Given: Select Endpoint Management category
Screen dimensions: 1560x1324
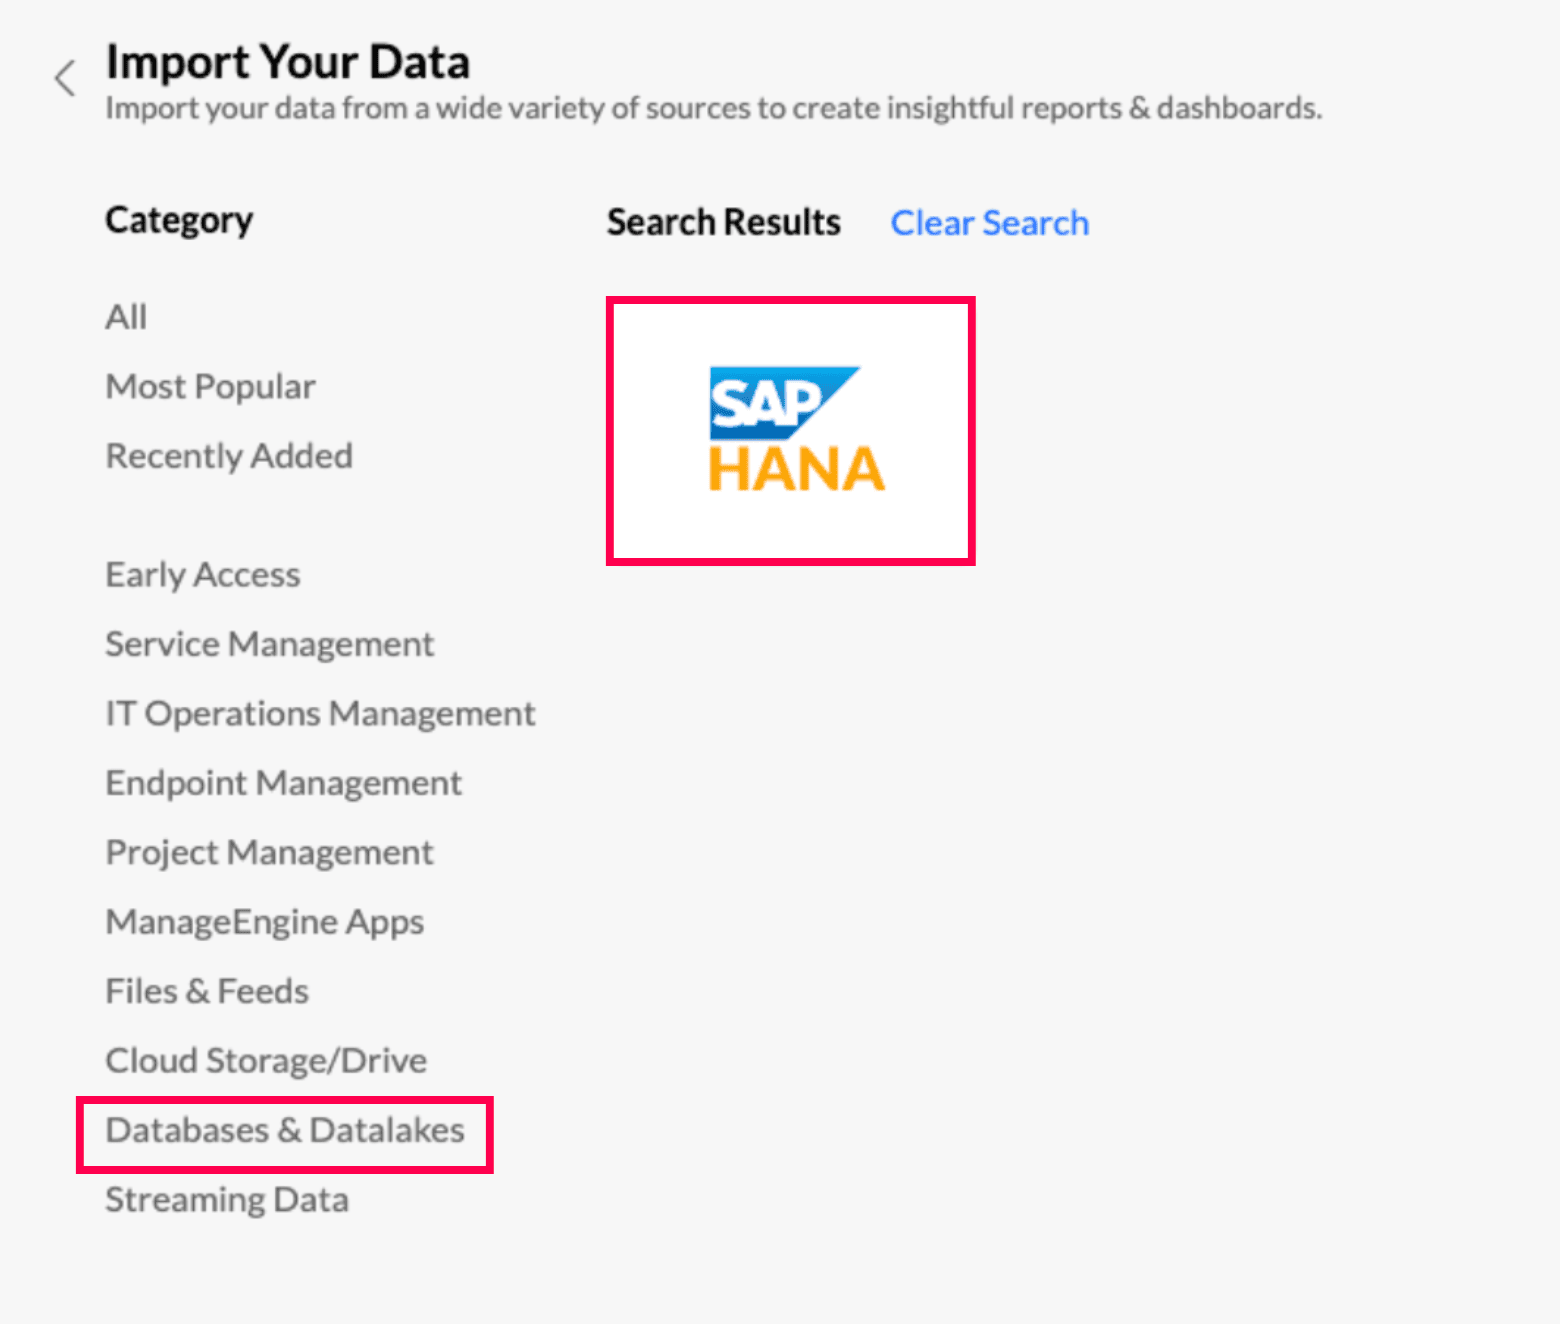Looking at the screenshot, I should point(284,783).
